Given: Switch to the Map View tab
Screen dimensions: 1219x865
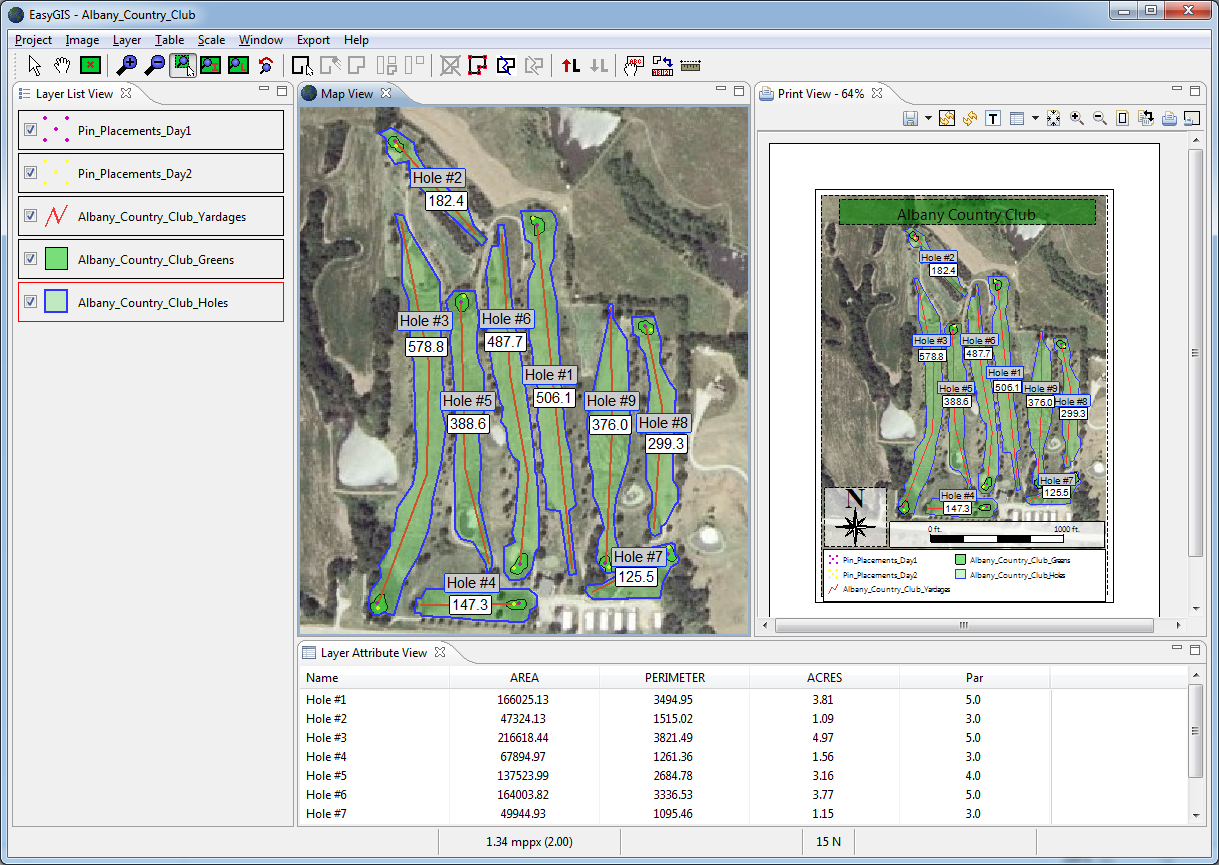Looking at the screenshot, I should 346,94.
